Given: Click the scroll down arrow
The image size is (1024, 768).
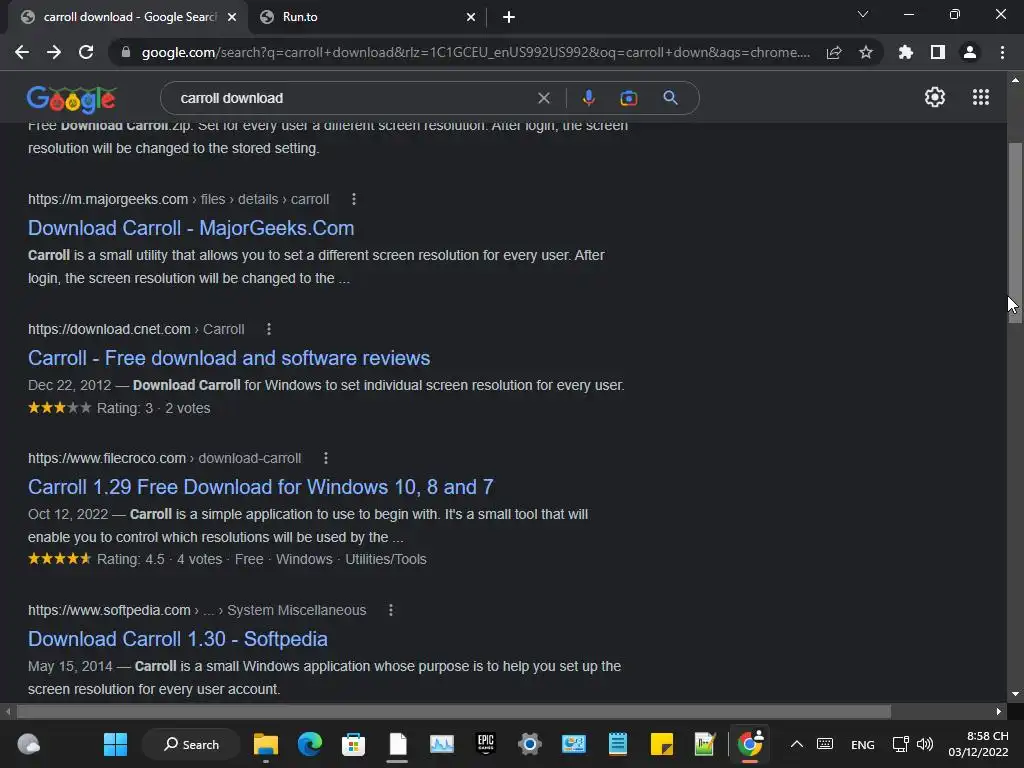Looking at the screenshot, I should [1015, 694].
